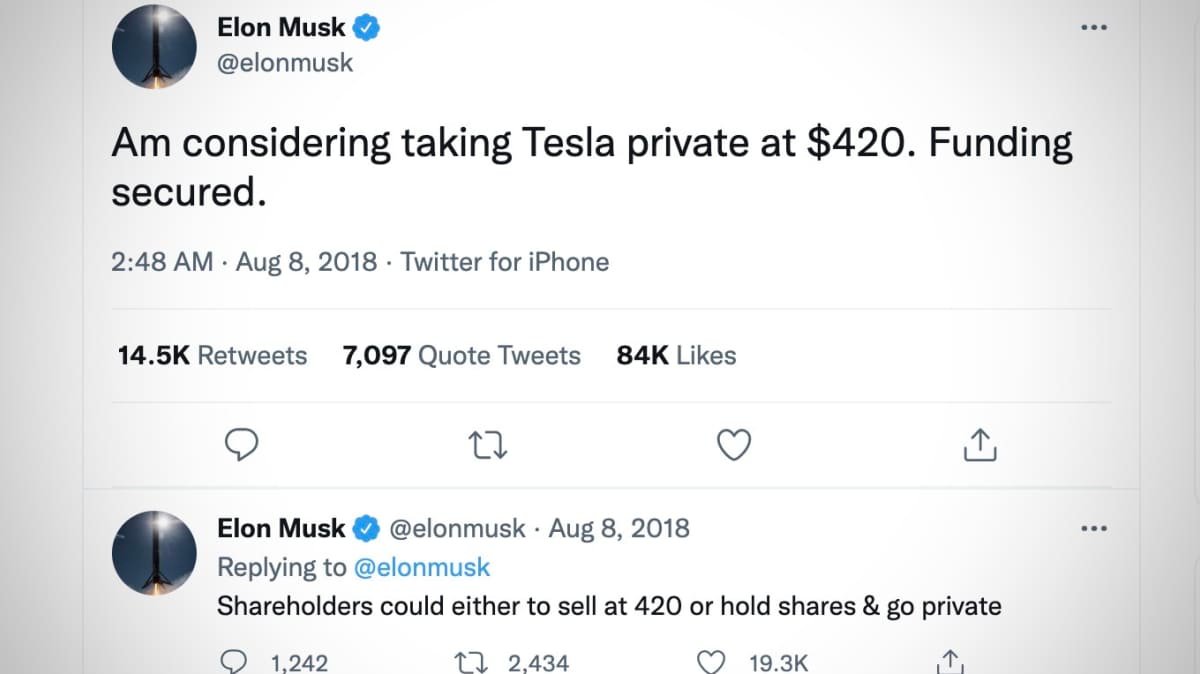Retweet the main tweet with the retweet icon
Image resolution: width=1200 pixels, height=674 pixels.
point(489,446)
